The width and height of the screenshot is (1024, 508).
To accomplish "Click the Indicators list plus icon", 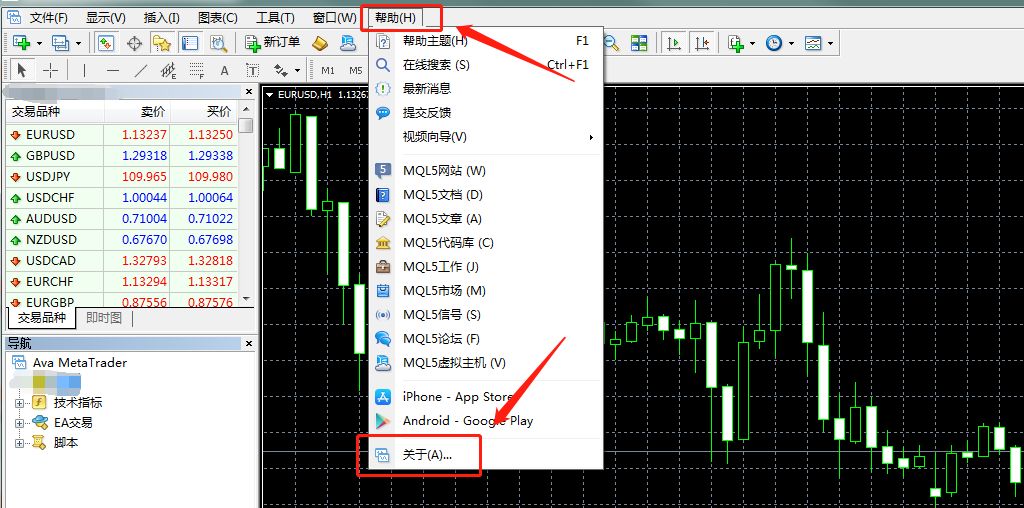I will 736,43.
